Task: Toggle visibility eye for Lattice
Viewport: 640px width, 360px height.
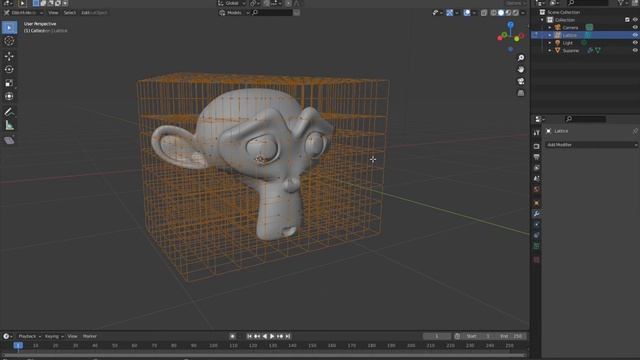Action: point(635,35)
